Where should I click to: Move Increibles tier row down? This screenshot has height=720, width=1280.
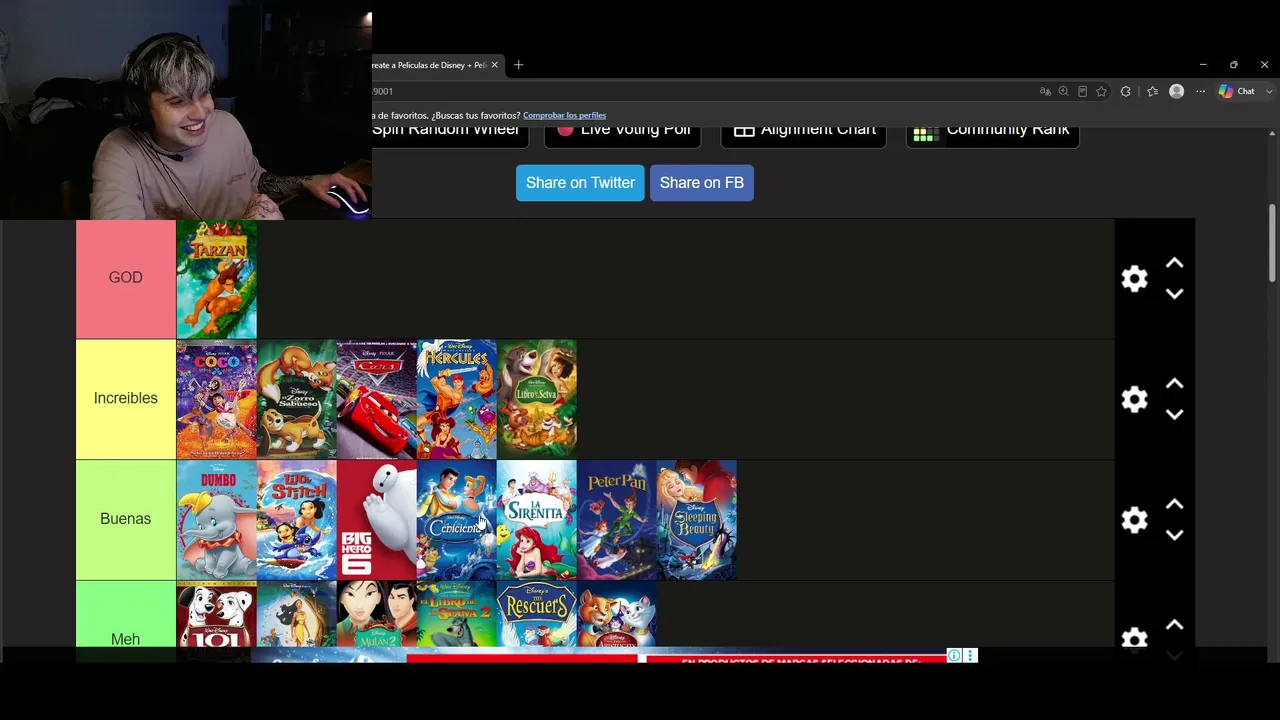click(1174, 414)
